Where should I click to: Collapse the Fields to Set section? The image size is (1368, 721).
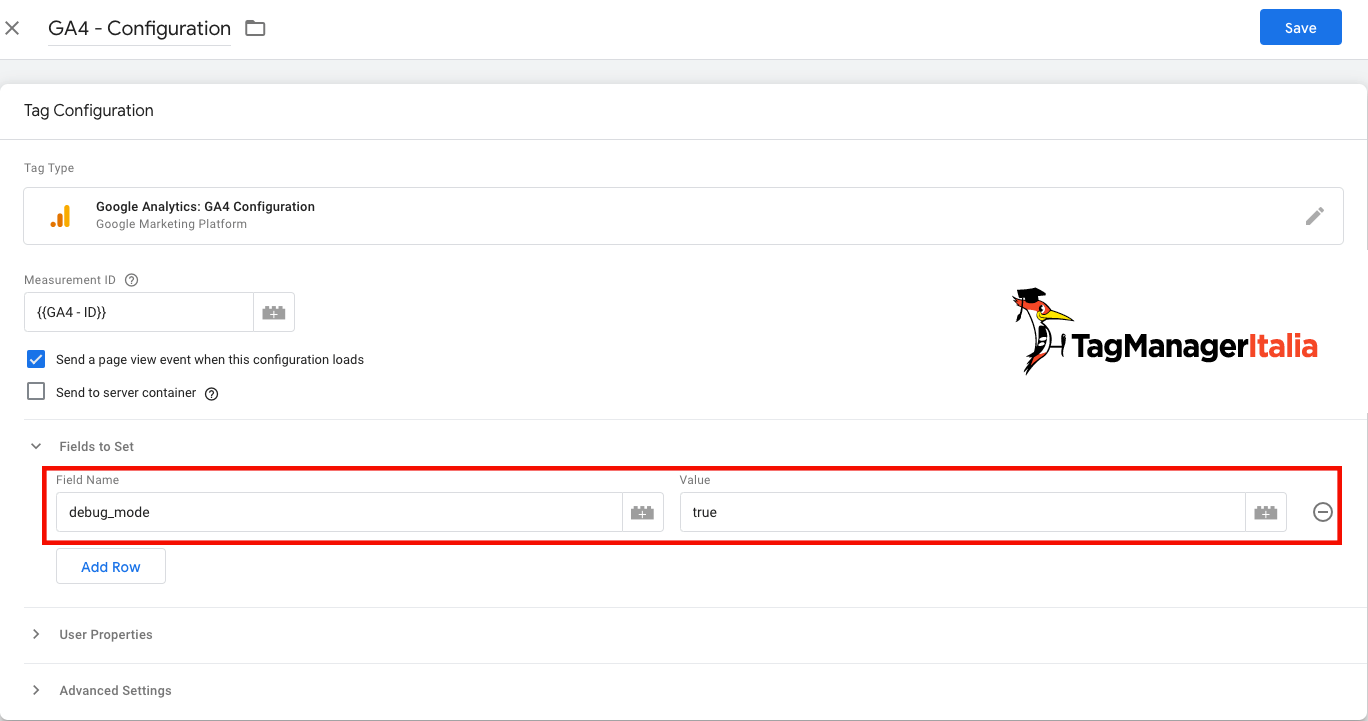(x=36, y=447)
